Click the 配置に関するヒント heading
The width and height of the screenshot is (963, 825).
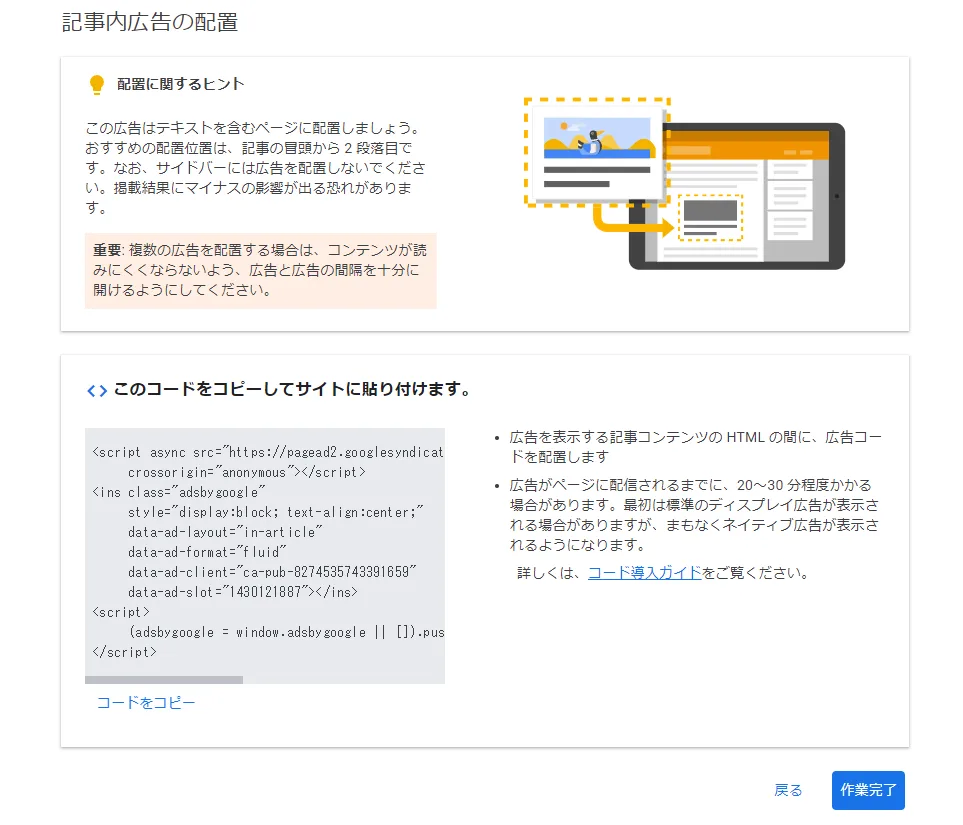181,85
